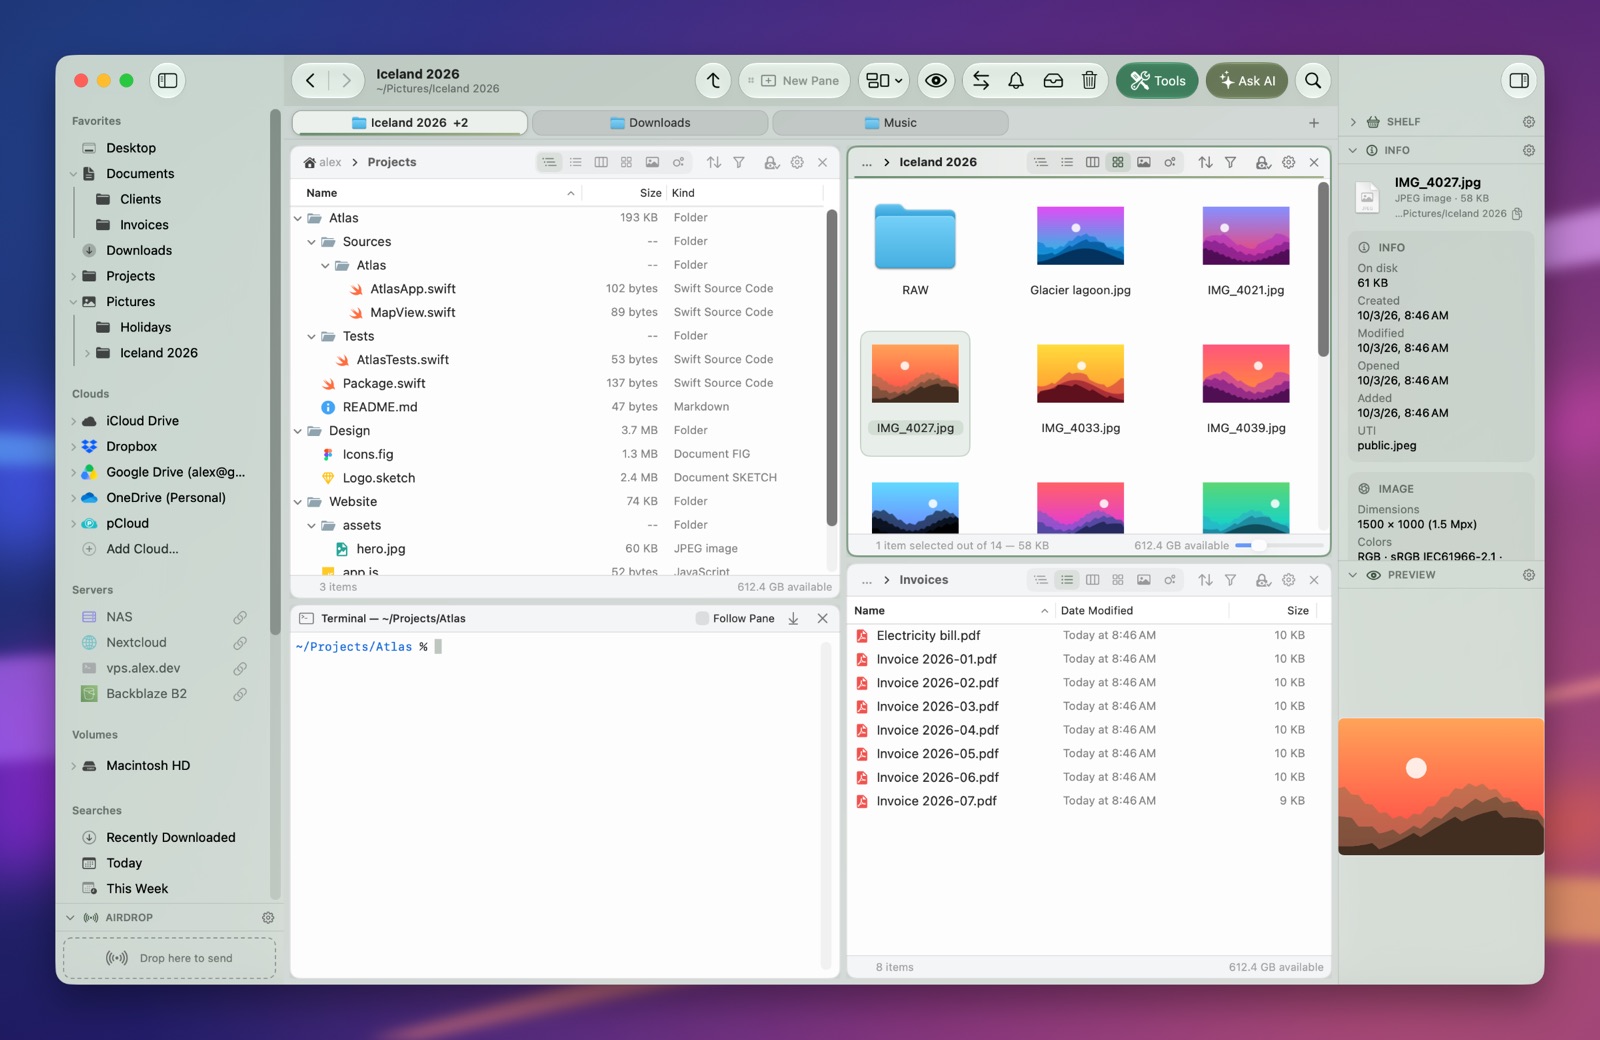Close the Iceland 2026 pane

click(1314, 162)
